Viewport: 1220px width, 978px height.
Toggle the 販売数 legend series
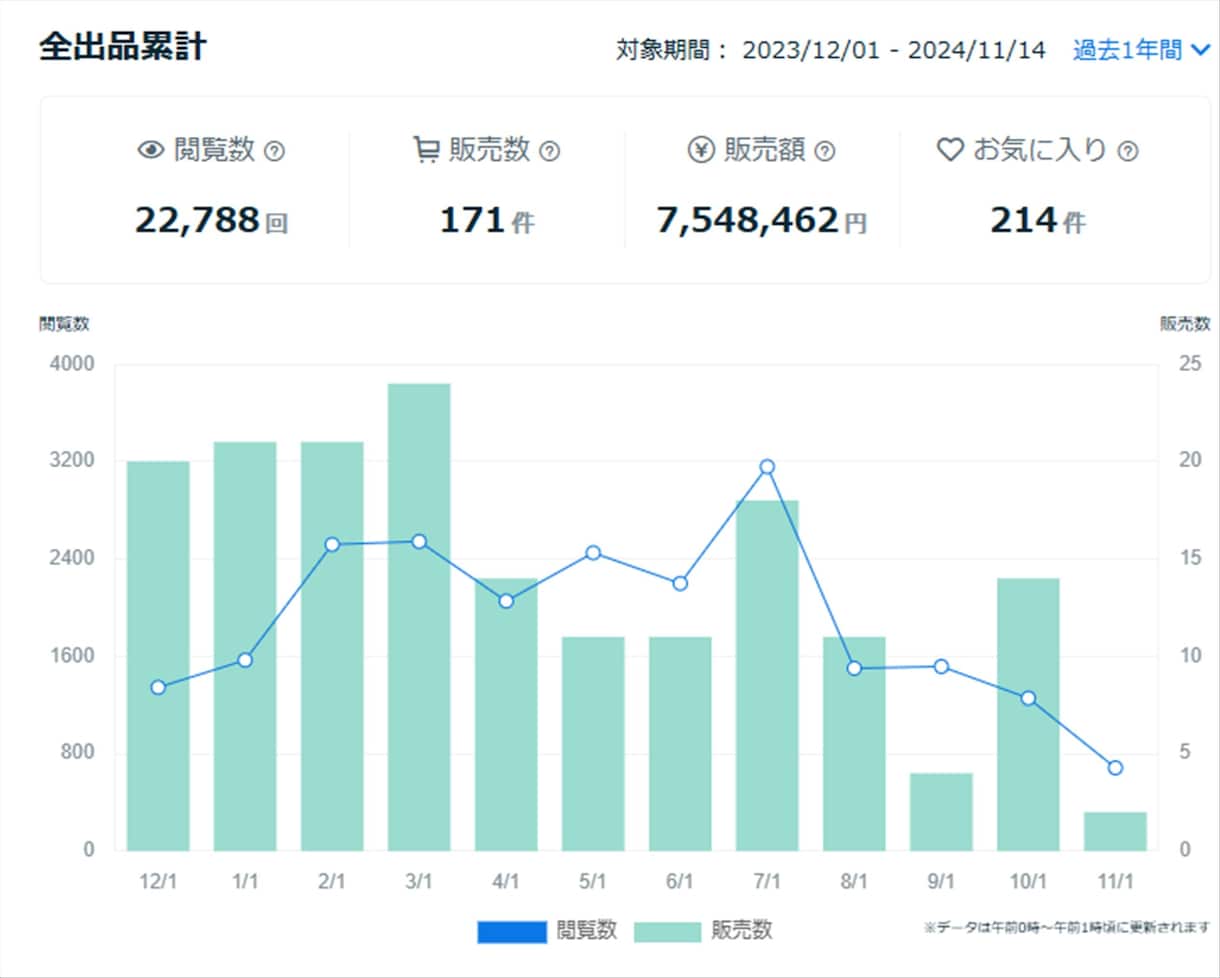pos(703,931)
